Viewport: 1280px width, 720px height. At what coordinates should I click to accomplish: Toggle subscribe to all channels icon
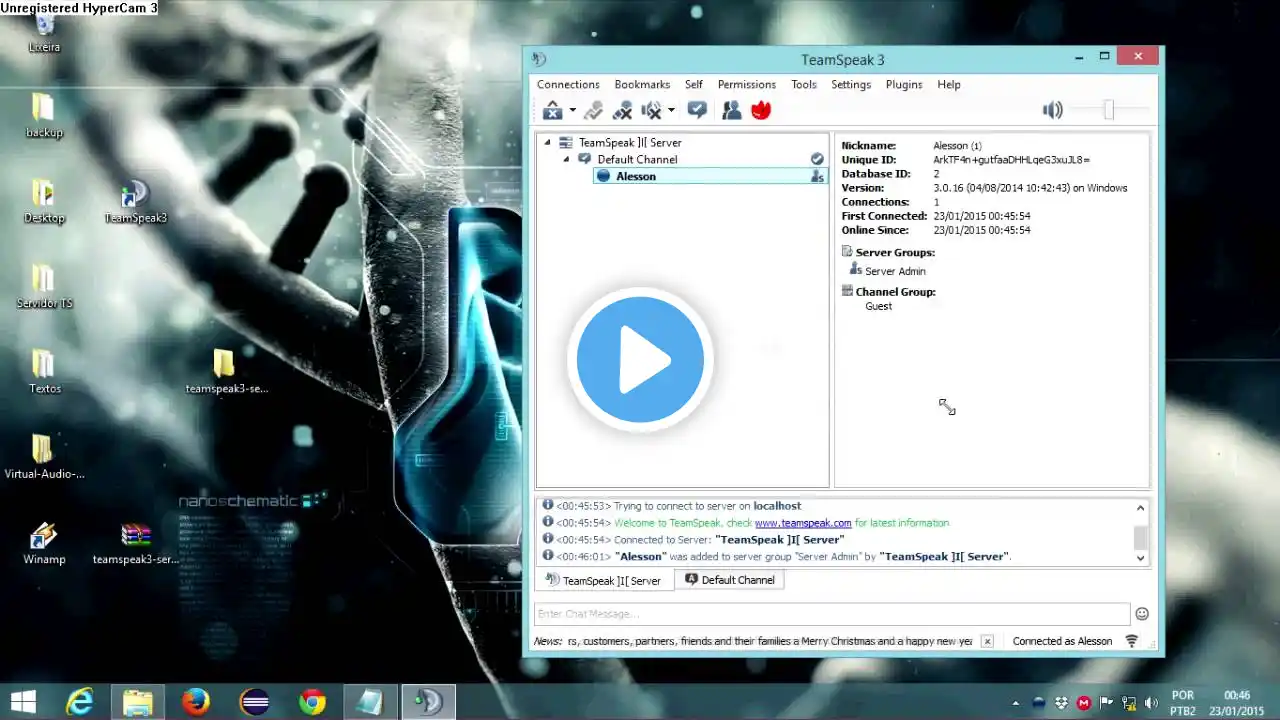pos(697,110)
